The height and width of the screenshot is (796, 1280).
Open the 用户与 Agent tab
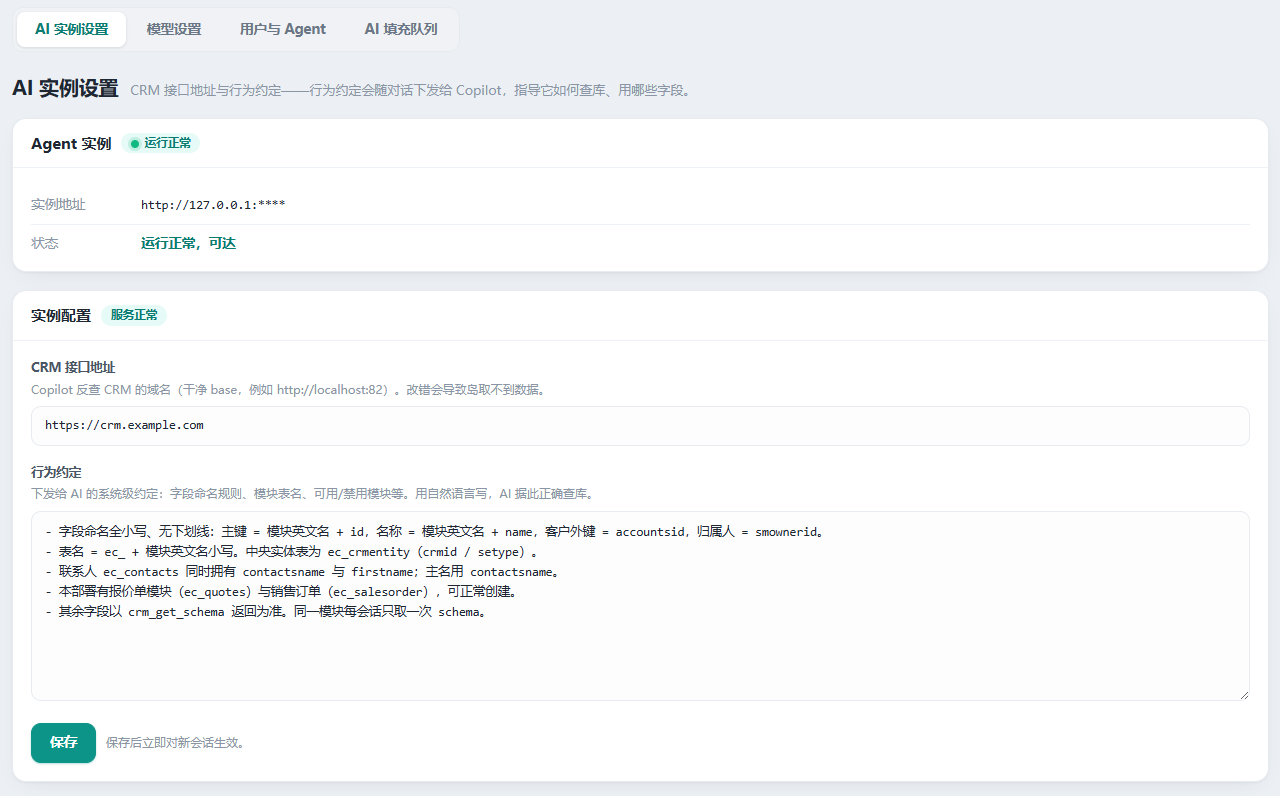[283, 30]
